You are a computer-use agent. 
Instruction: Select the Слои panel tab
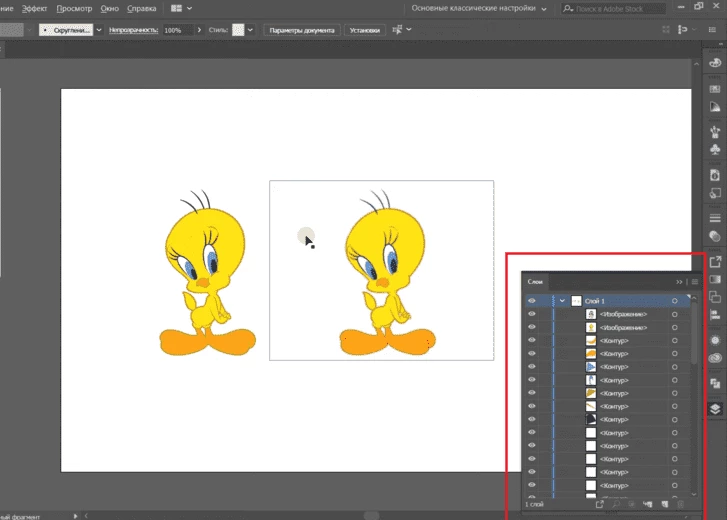[535, 282]
